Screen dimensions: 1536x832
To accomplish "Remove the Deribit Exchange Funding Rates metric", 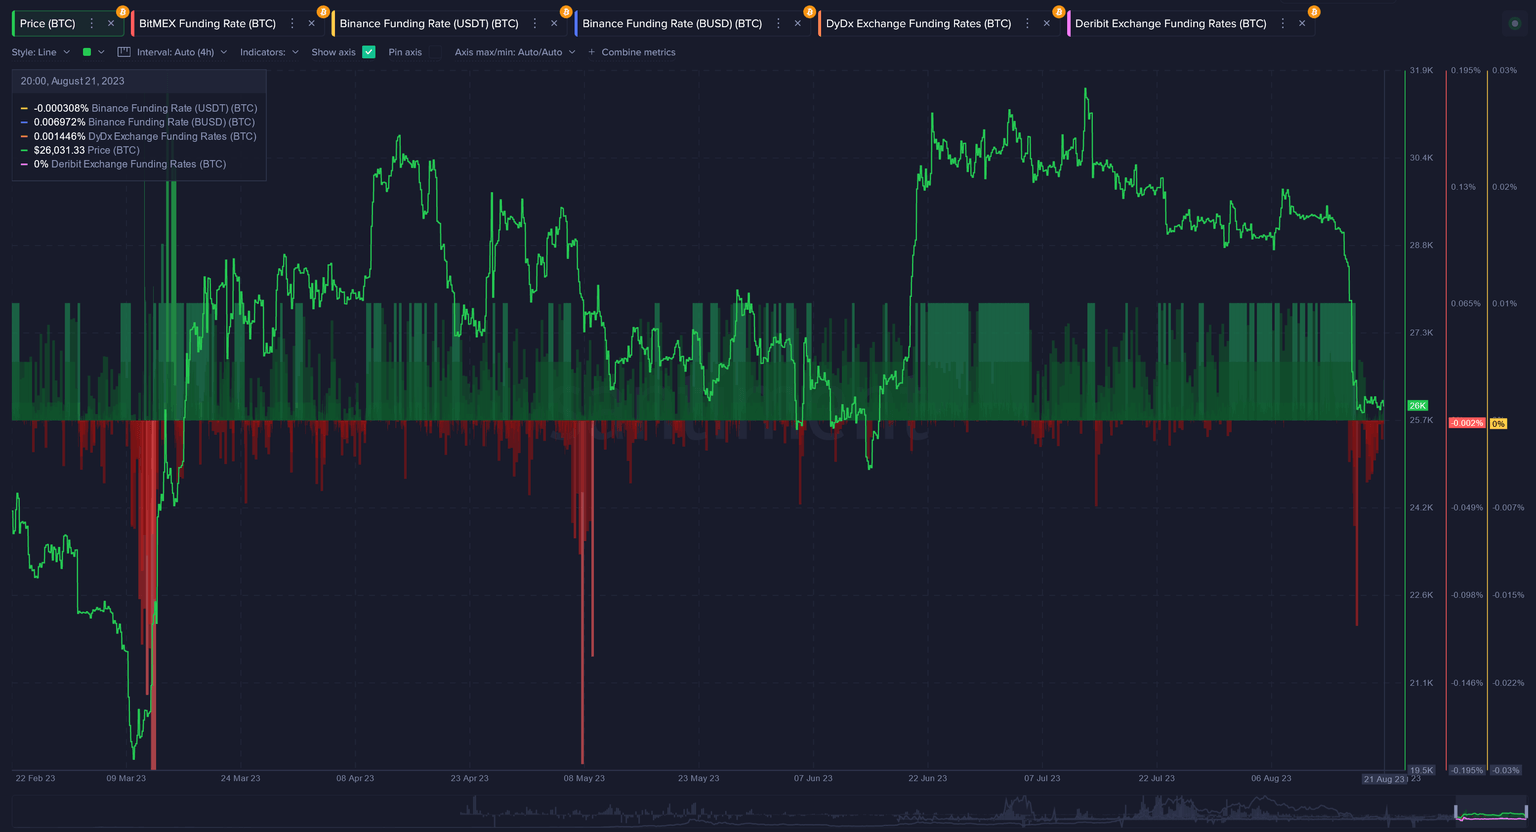I will 1302,23.
